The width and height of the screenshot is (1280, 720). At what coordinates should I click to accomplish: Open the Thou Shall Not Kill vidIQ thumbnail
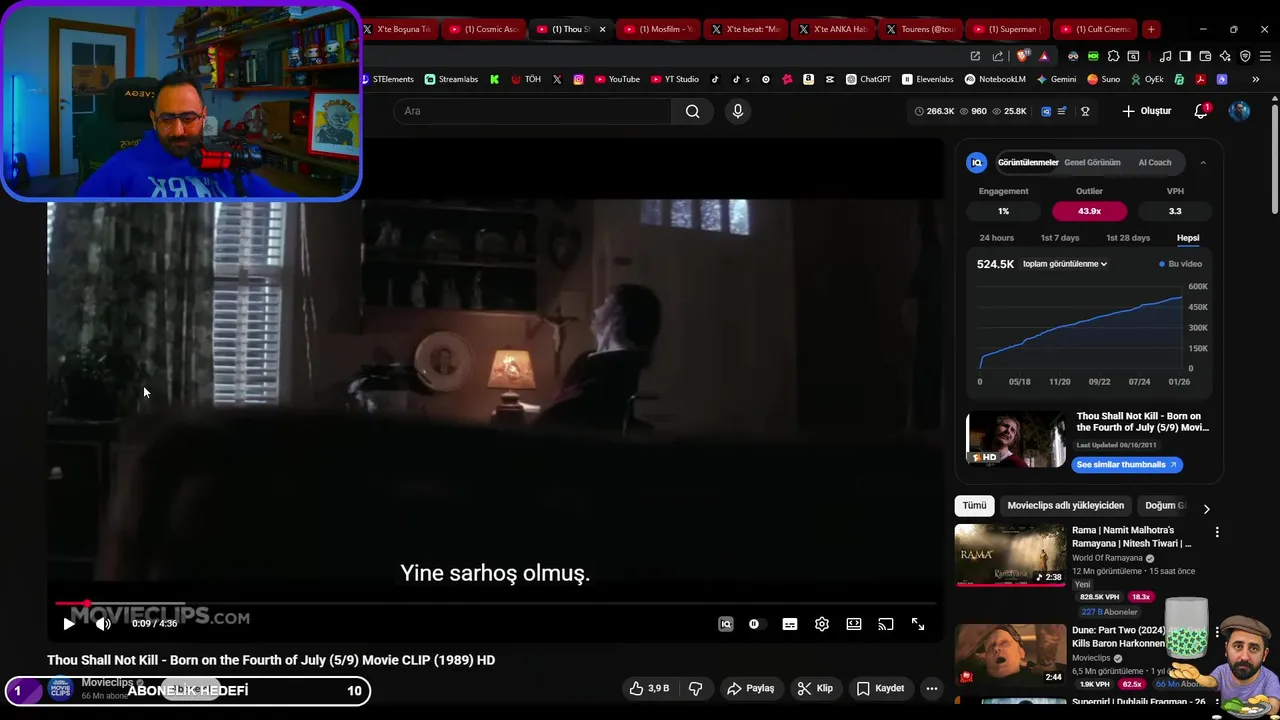pyautogui.click(x=1016, y=439)
